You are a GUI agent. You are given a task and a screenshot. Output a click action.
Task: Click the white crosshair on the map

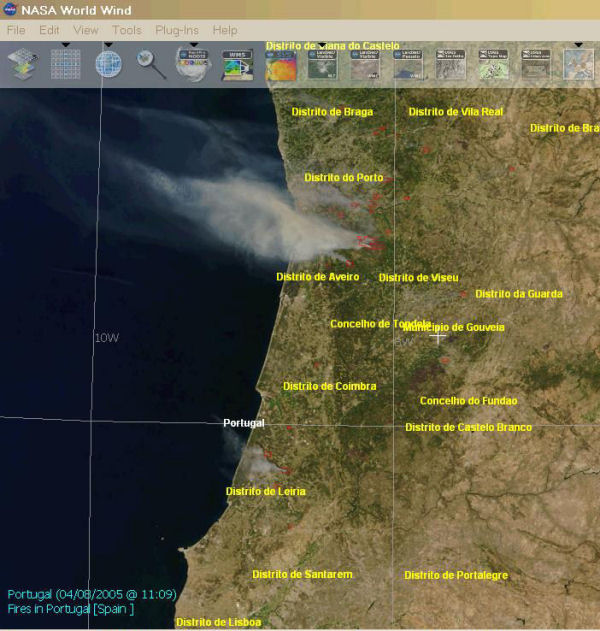tap(437, 336)
